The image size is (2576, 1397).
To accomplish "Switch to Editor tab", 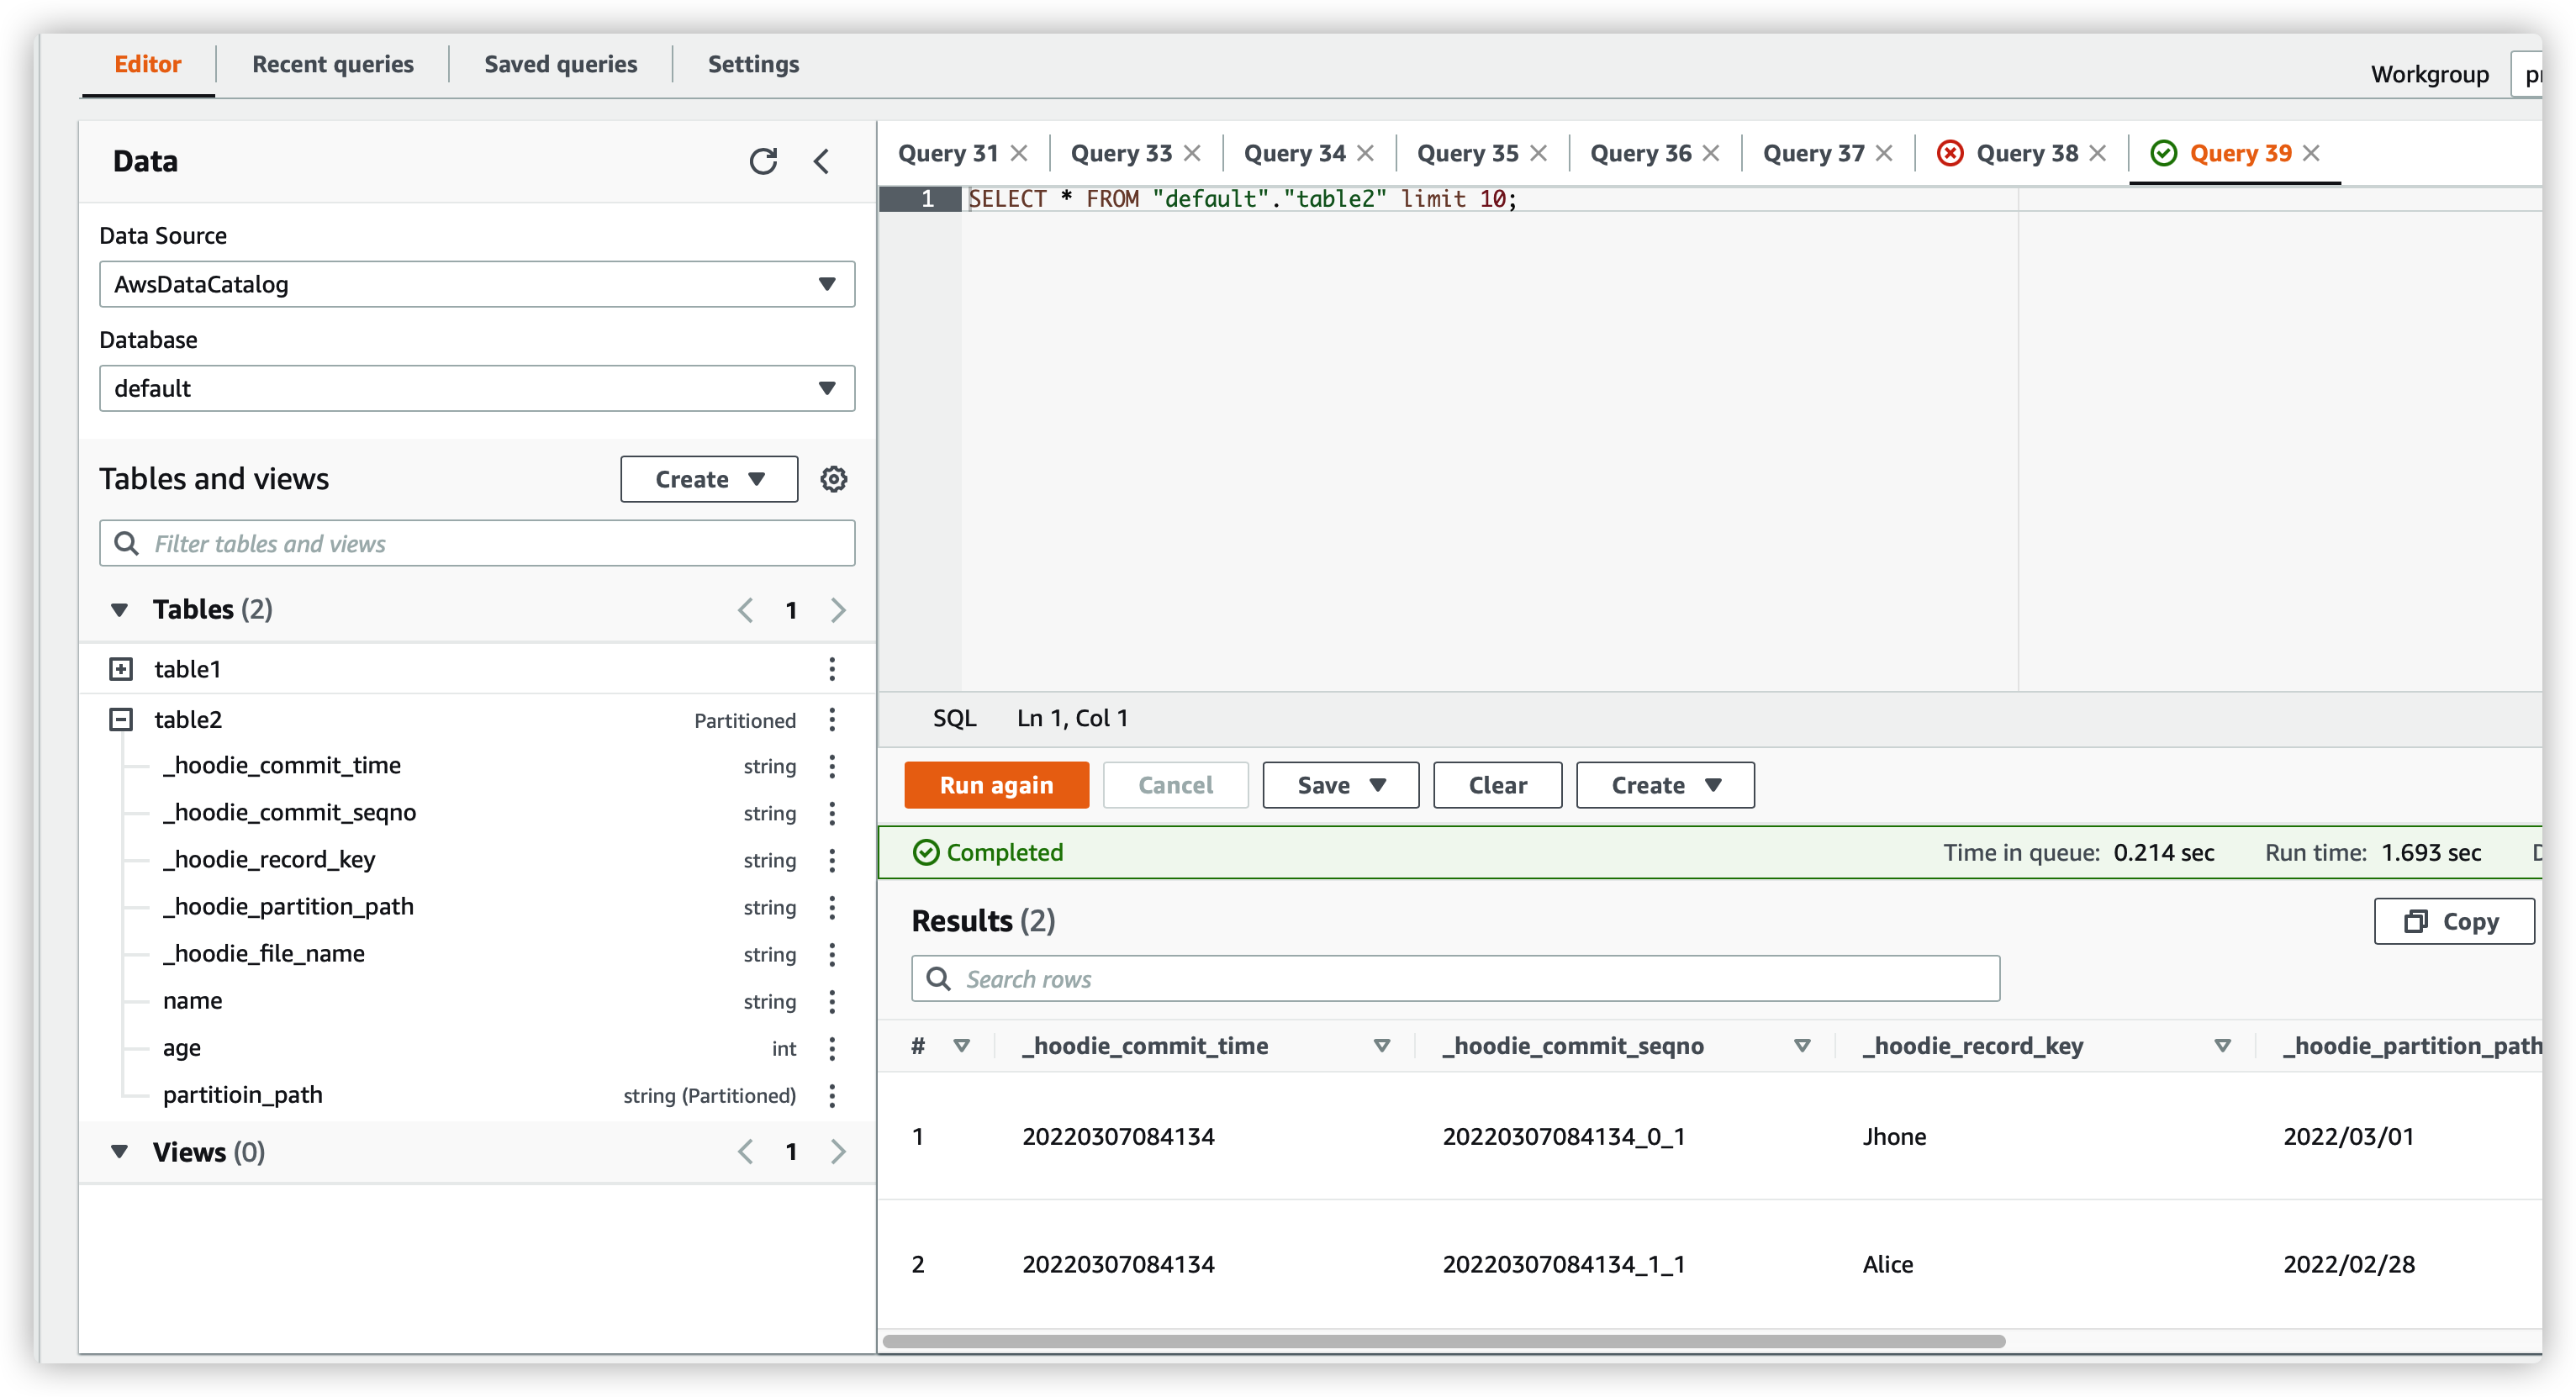I will [147, 64].
